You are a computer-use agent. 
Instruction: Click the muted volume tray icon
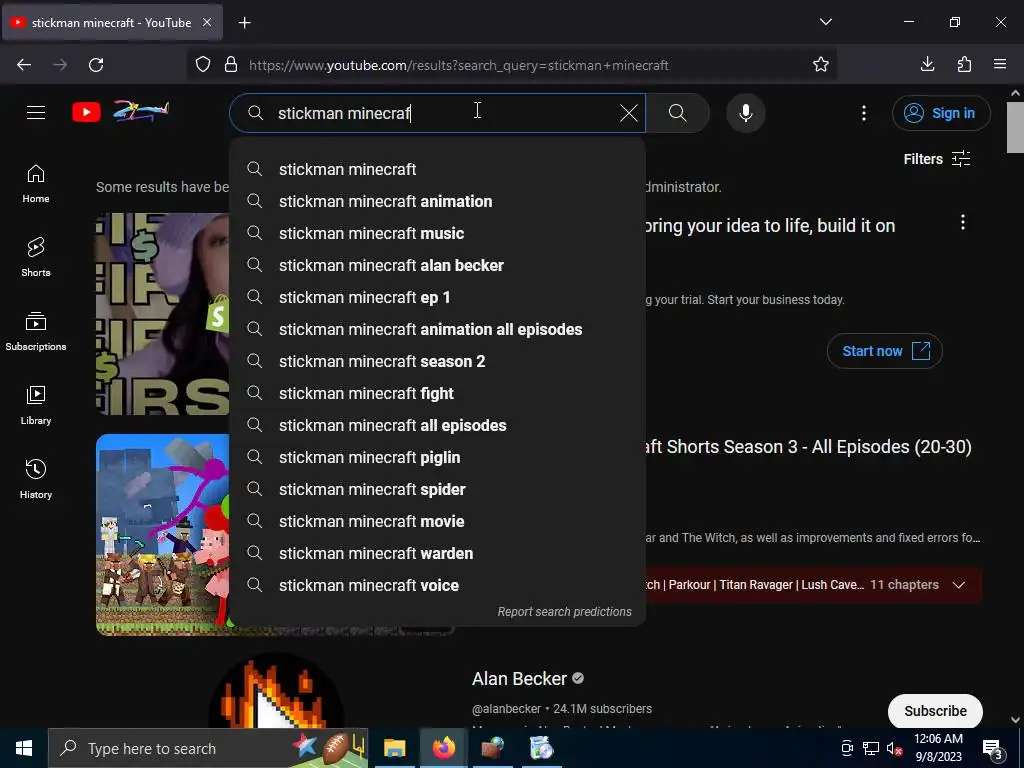893,748
